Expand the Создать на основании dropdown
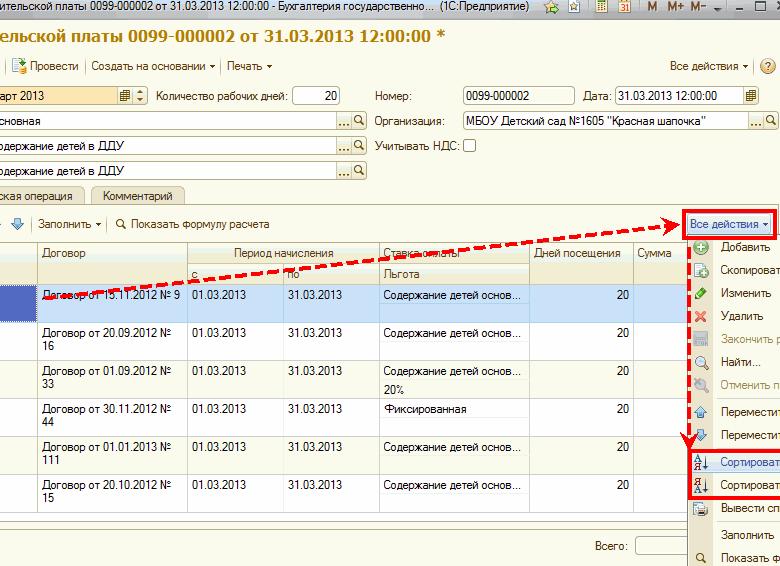The image size is (780, 566). 153,66
